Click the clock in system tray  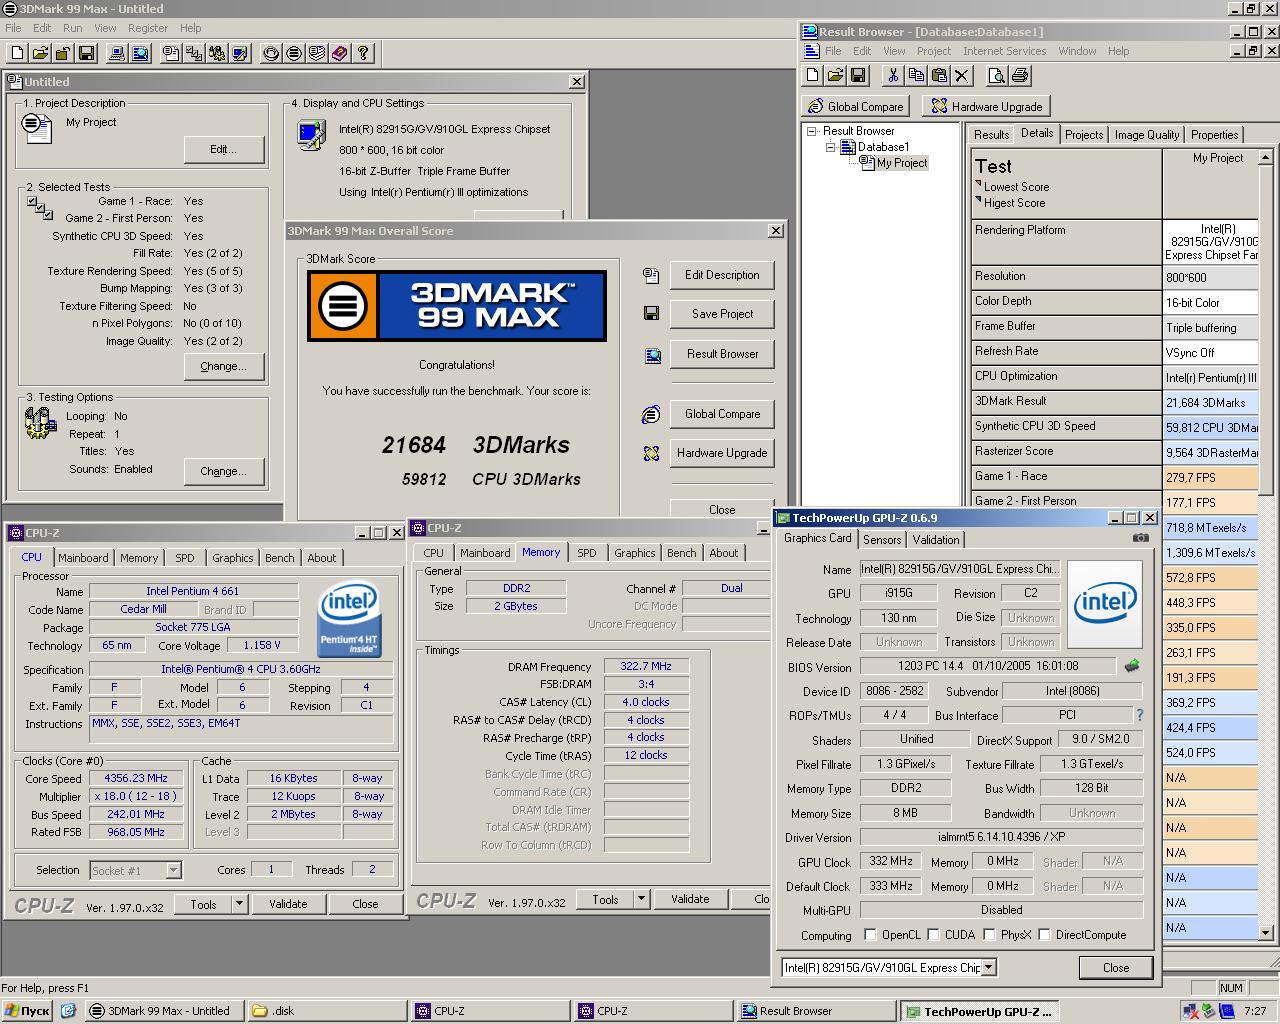(1255, 1012)
